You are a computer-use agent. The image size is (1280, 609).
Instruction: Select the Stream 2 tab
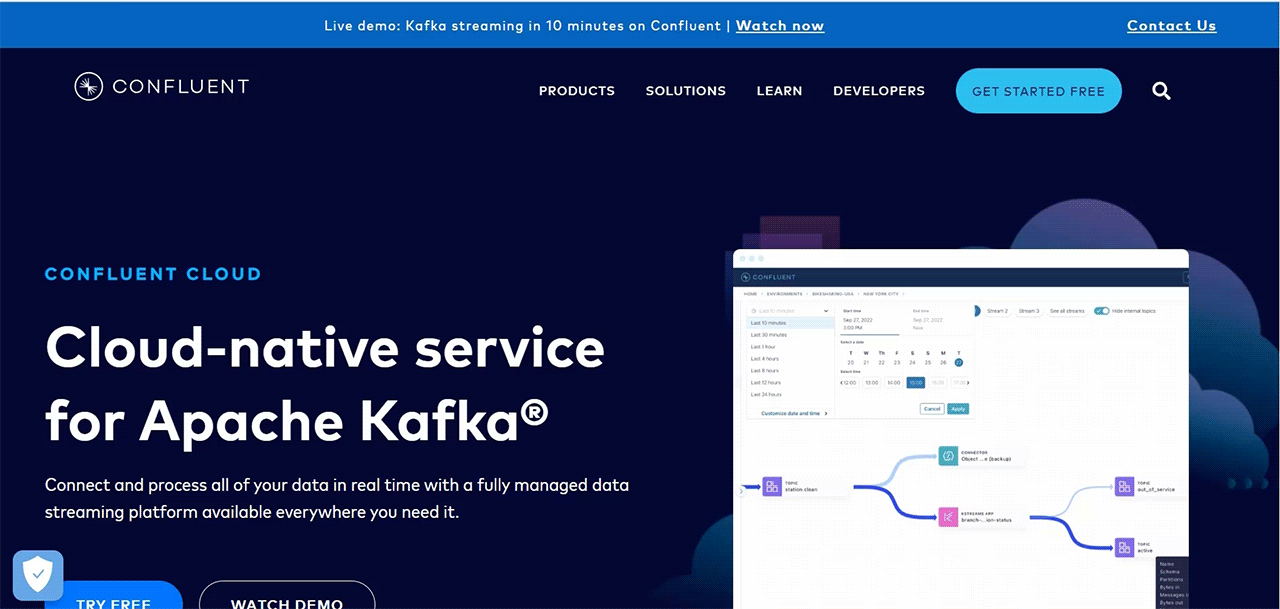coord(997,311)
